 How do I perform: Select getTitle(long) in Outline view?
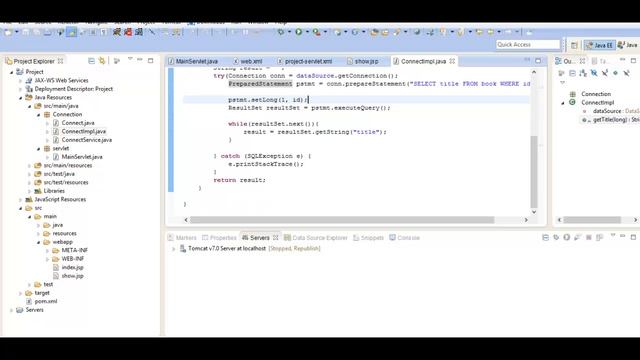(611, 120)
